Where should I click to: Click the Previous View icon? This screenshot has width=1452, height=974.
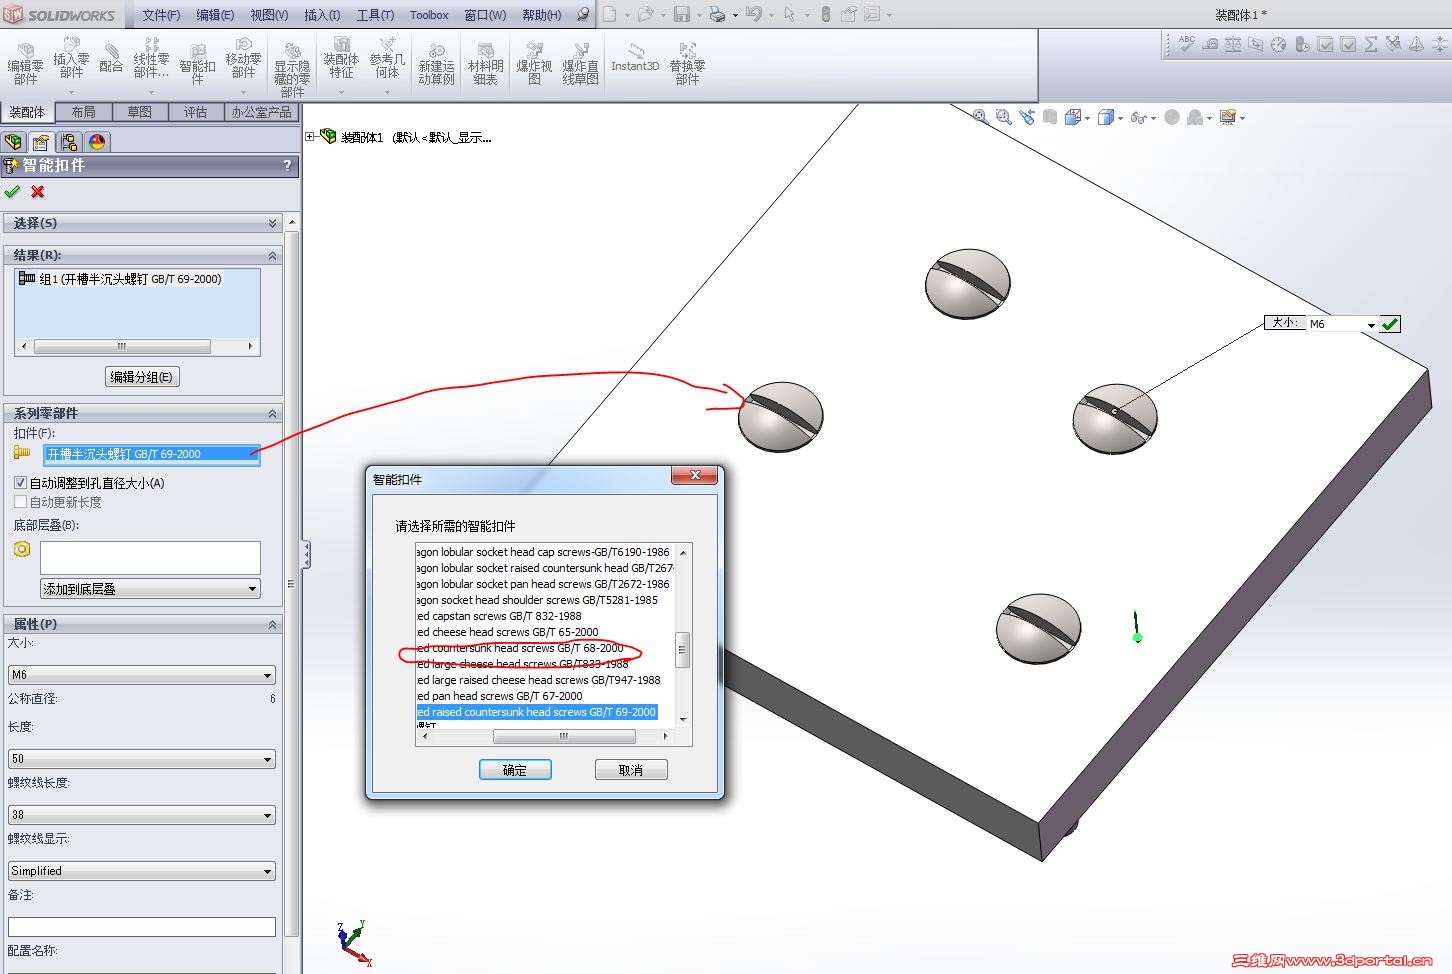tap(1027, 117)
